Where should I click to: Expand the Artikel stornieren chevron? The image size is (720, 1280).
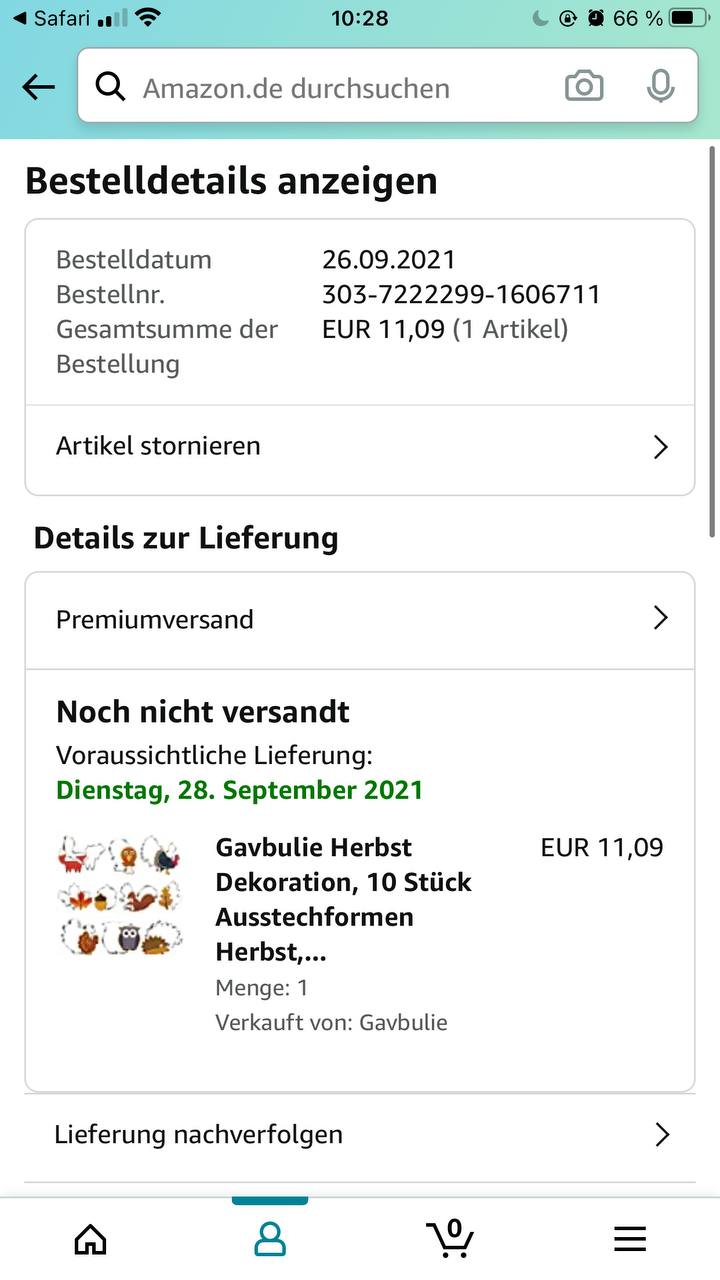tap(660, 446)
